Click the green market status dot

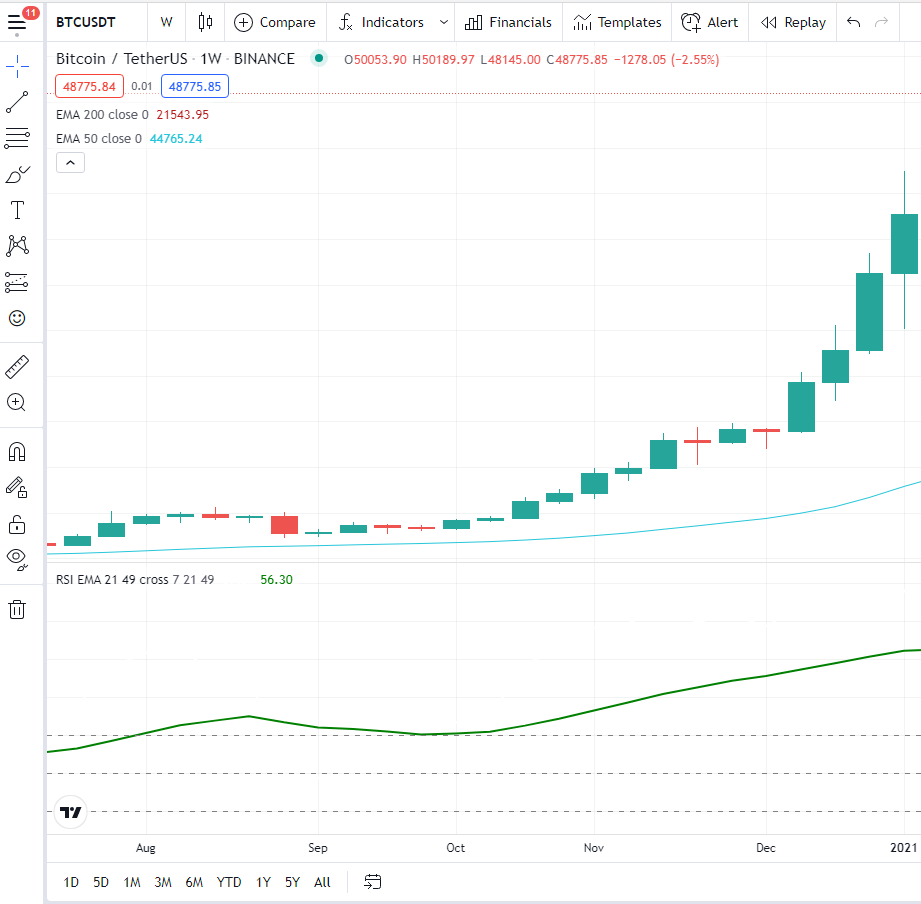coord(318,58)
